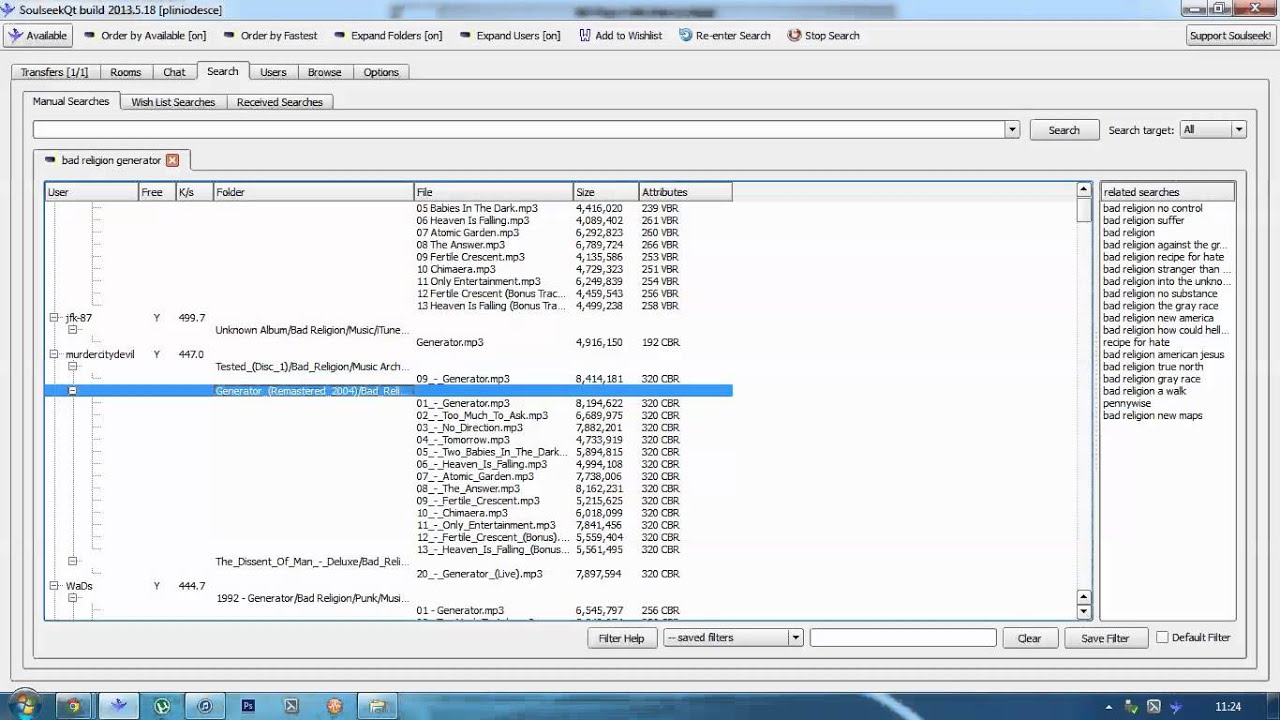Open uTorrent from the taskbar

tap(162, 706)
